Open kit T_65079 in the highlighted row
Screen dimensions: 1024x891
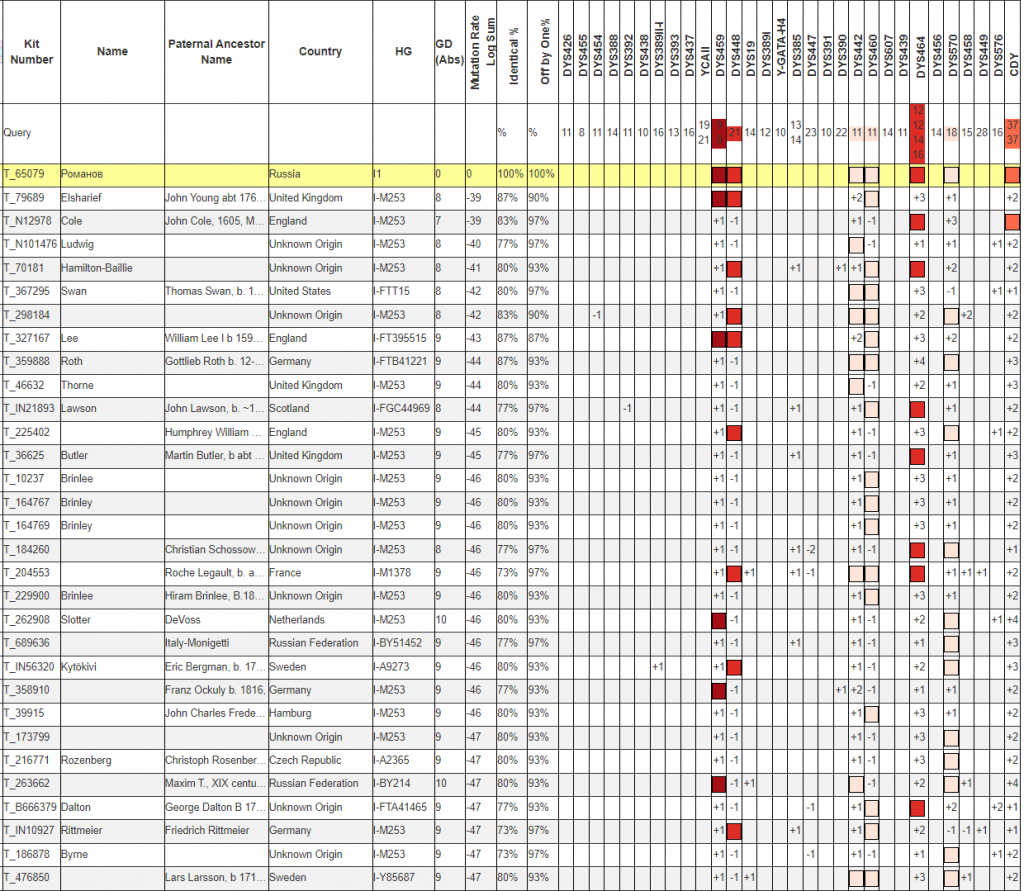(26, 175)
